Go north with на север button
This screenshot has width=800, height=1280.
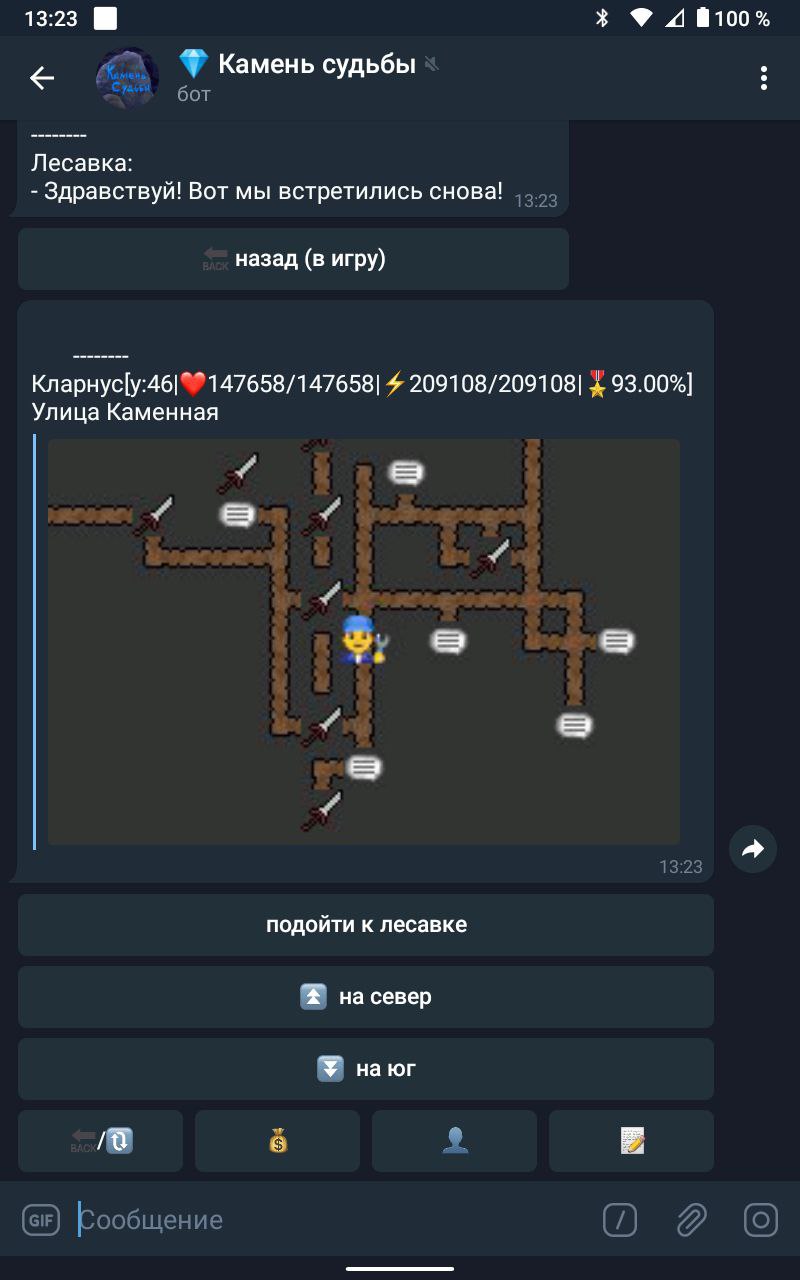point(366,997)
